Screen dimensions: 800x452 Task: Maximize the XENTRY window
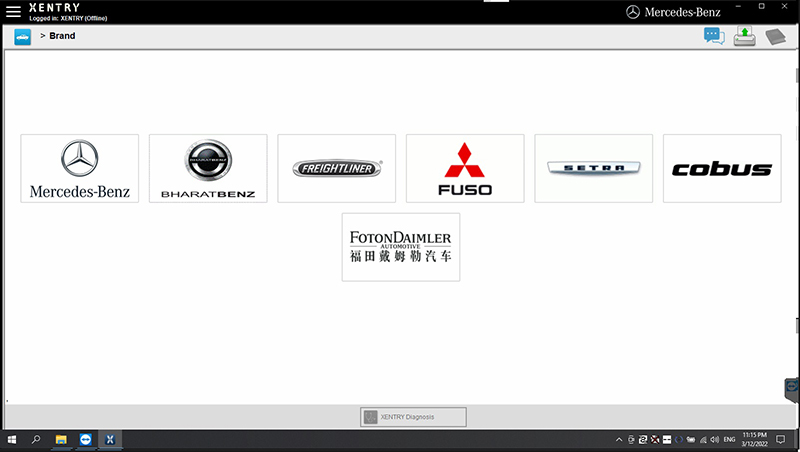coord(762,6)
